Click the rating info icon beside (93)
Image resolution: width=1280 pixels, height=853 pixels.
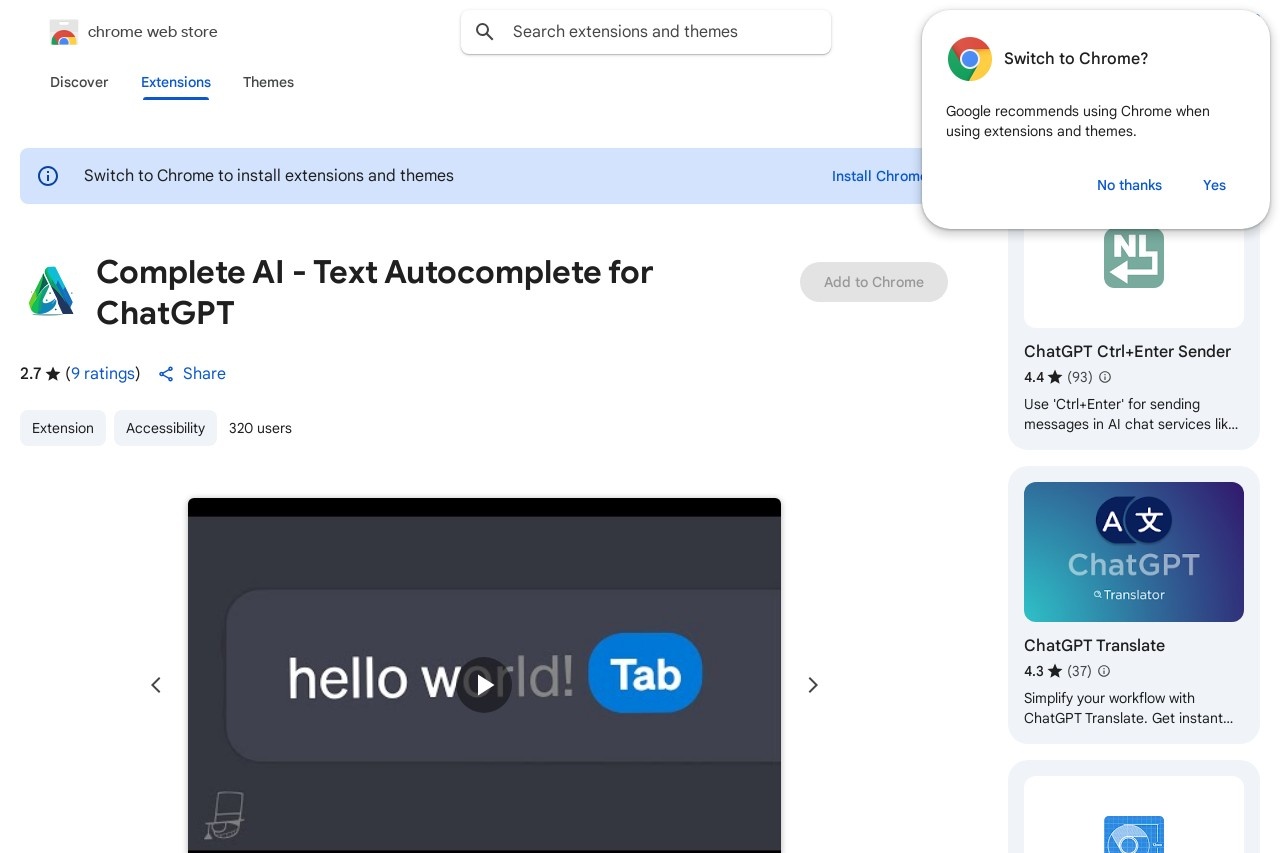[1105, 377]
